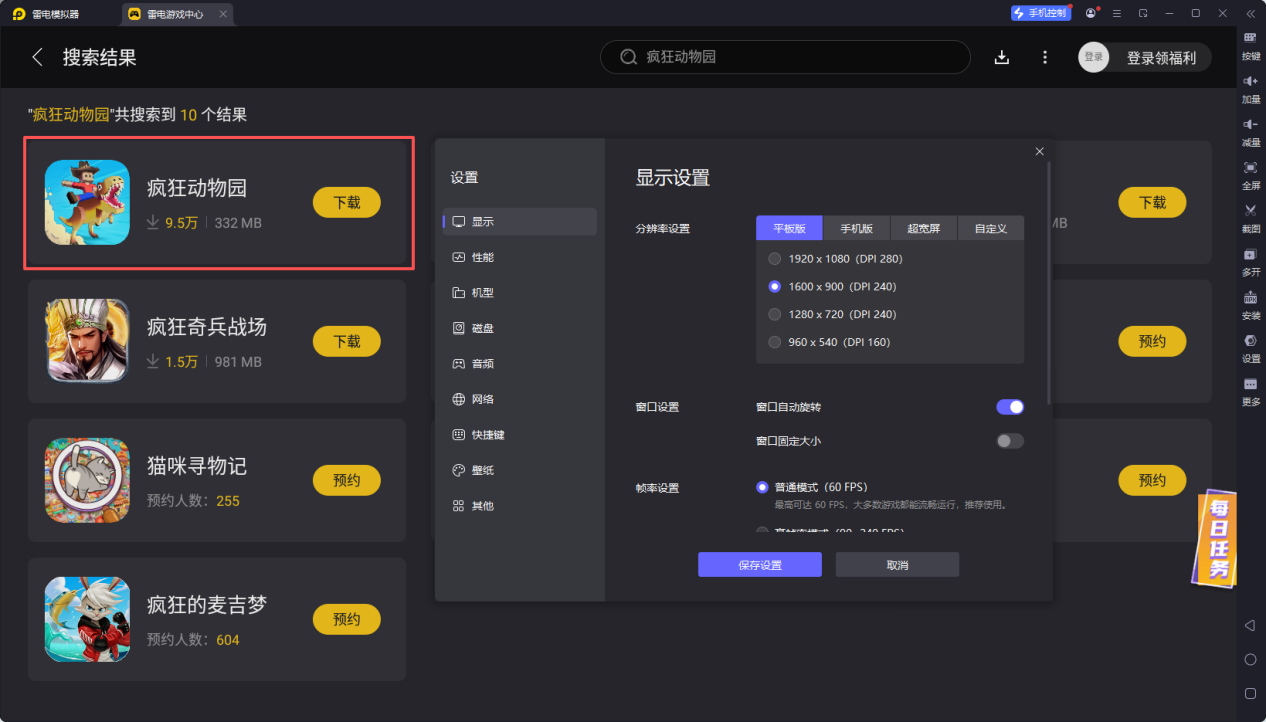Screen dimensions: 1266x722
Task: Switch to 手机版 resolution tab
Action: 857,228
